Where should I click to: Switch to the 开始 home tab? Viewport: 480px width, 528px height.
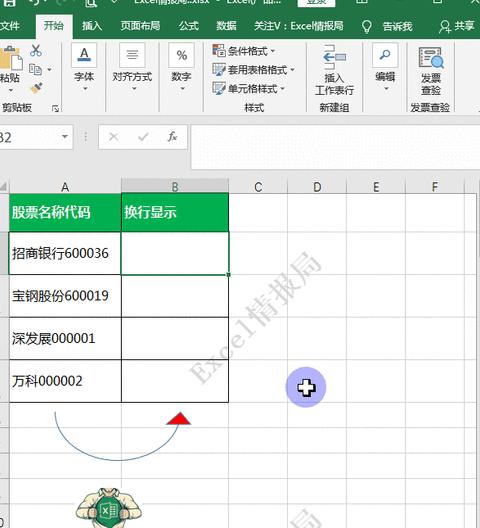coord(54,26)
